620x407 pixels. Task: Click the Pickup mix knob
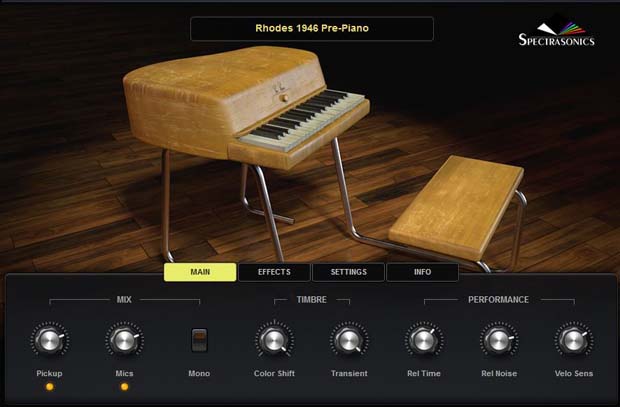tap(49, 340)
